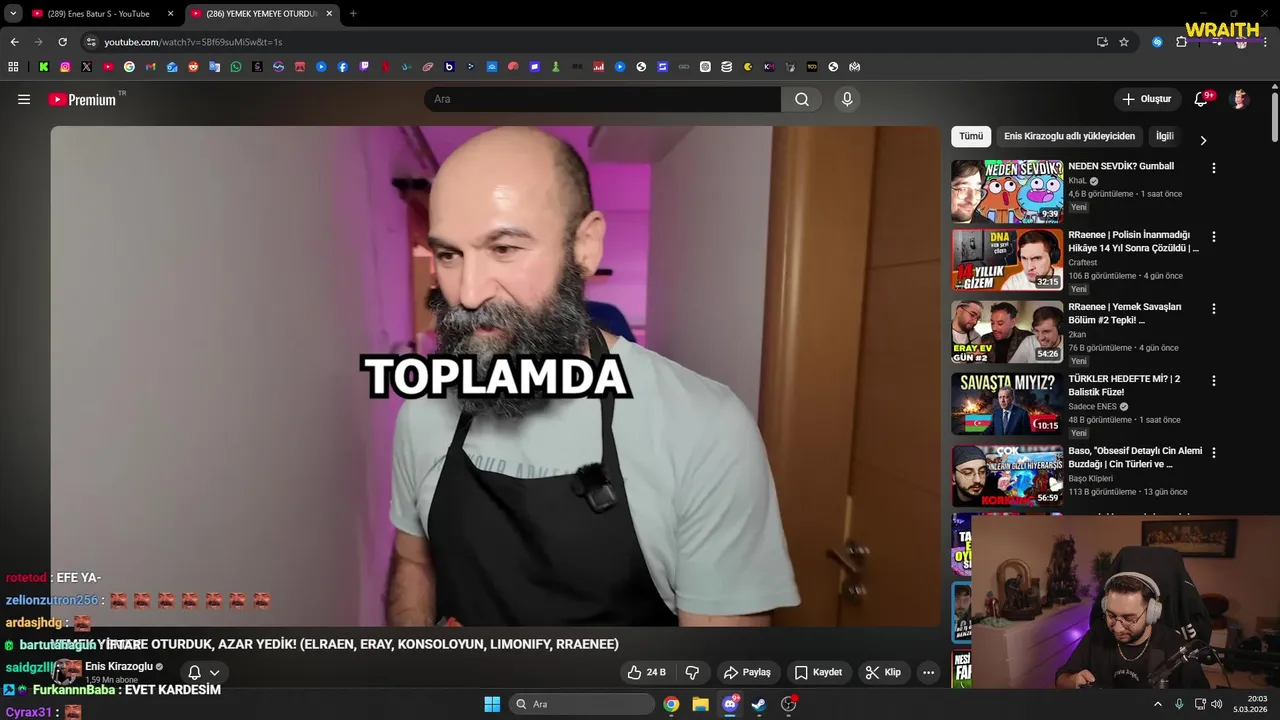Select the YEMEK YEMEYE OTURDUK tab
Viewport: 1280px width, 720px height.
pos(262,14)
